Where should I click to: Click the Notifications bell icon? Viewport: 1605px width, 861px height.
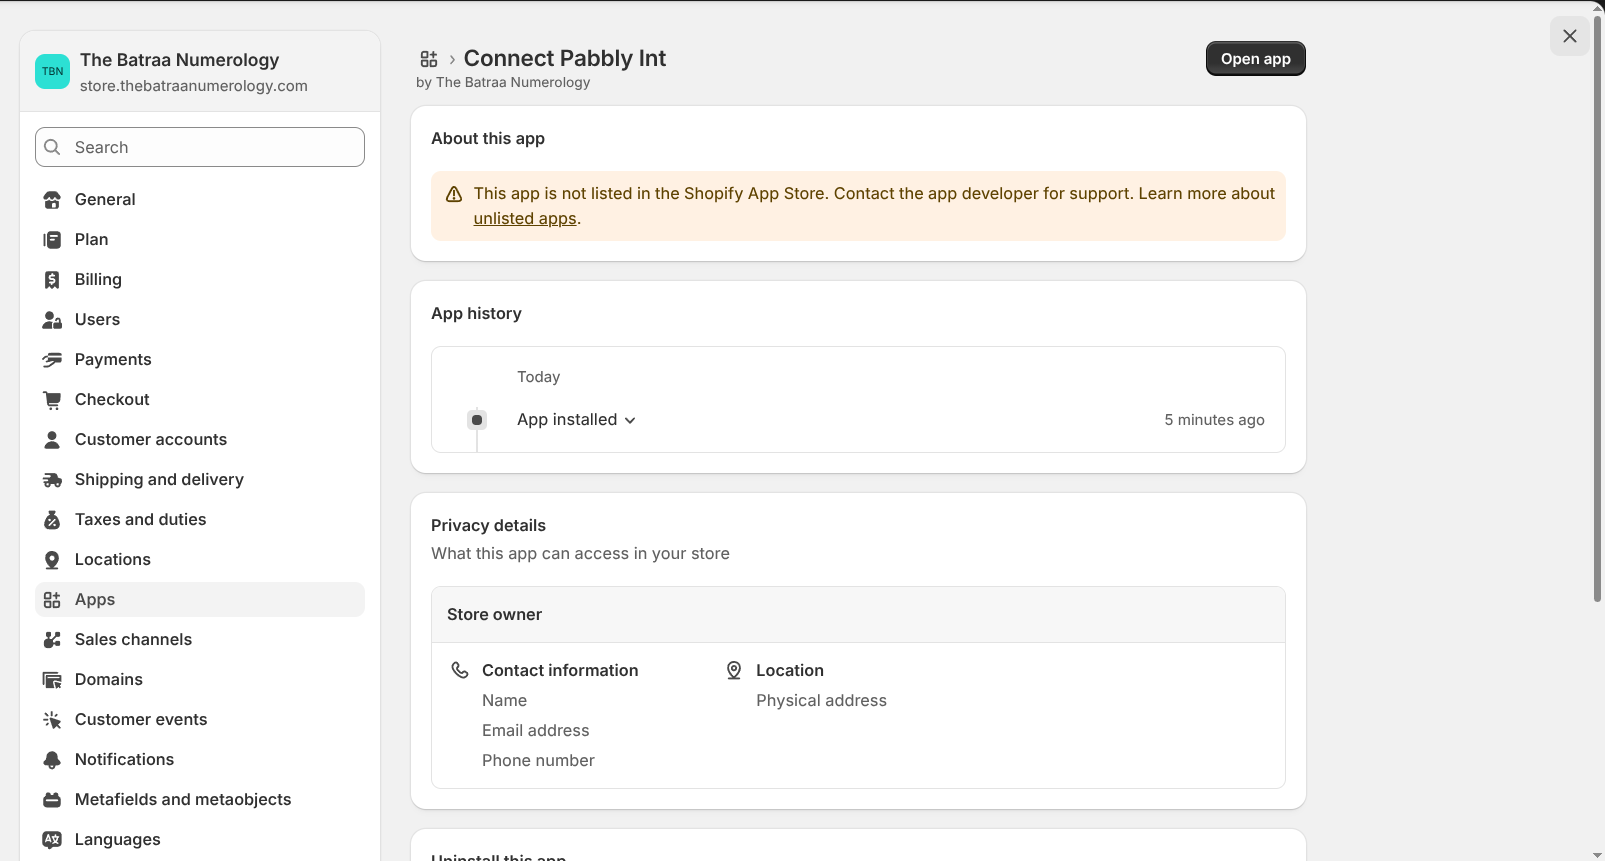[x=52, y=760]
